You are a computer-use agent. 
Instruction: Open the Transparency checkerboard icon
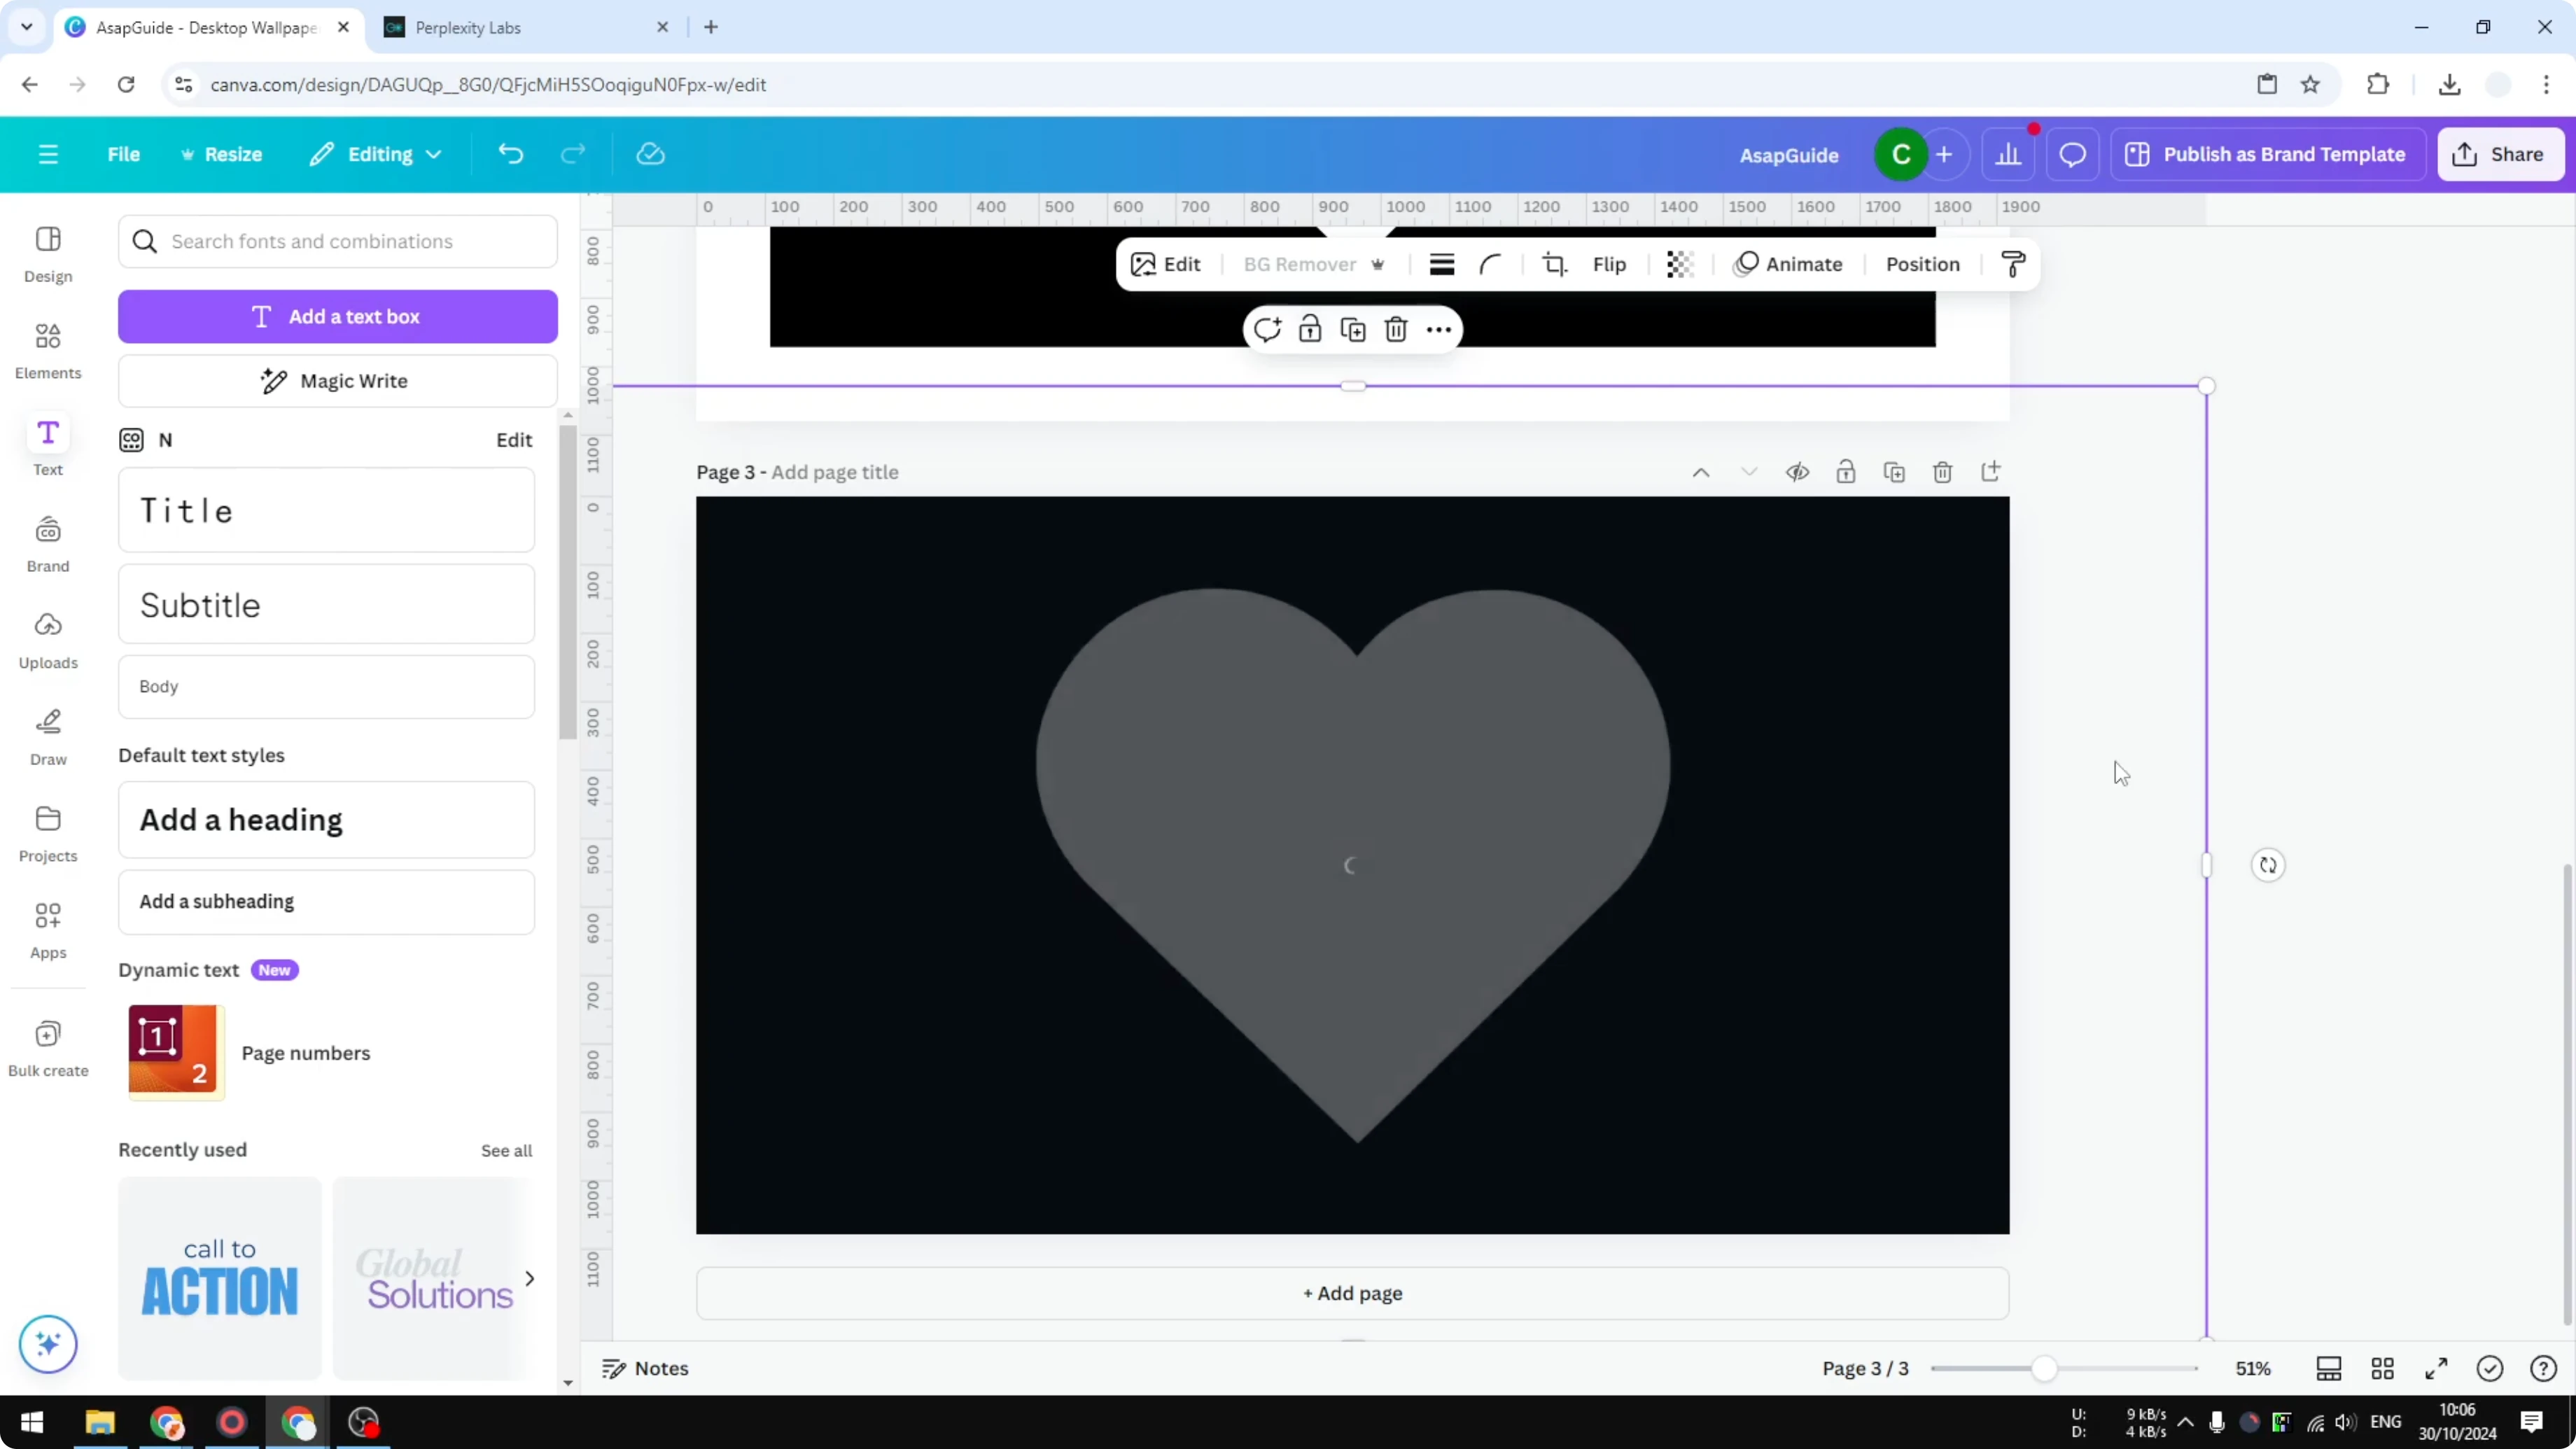coord(1679,264)
